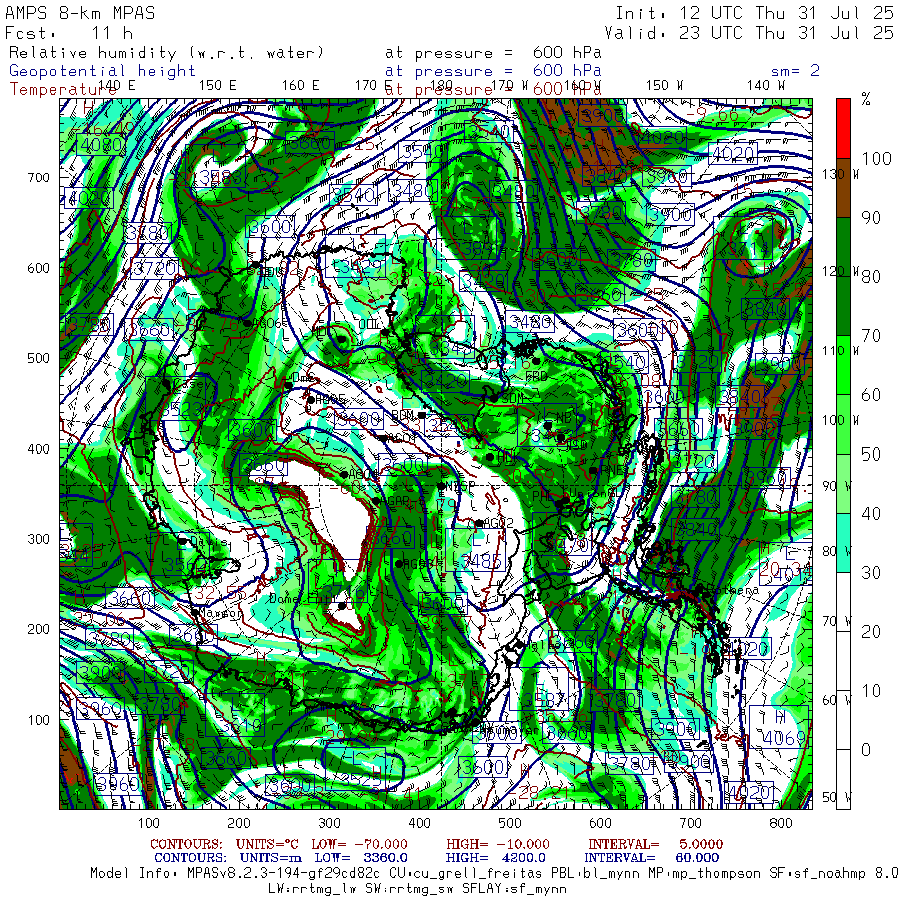Image resolution: width=900 pixels, height=900 pixels.
Task: Click the 'Rothera' station label
Action: click(x=735, y=590)
